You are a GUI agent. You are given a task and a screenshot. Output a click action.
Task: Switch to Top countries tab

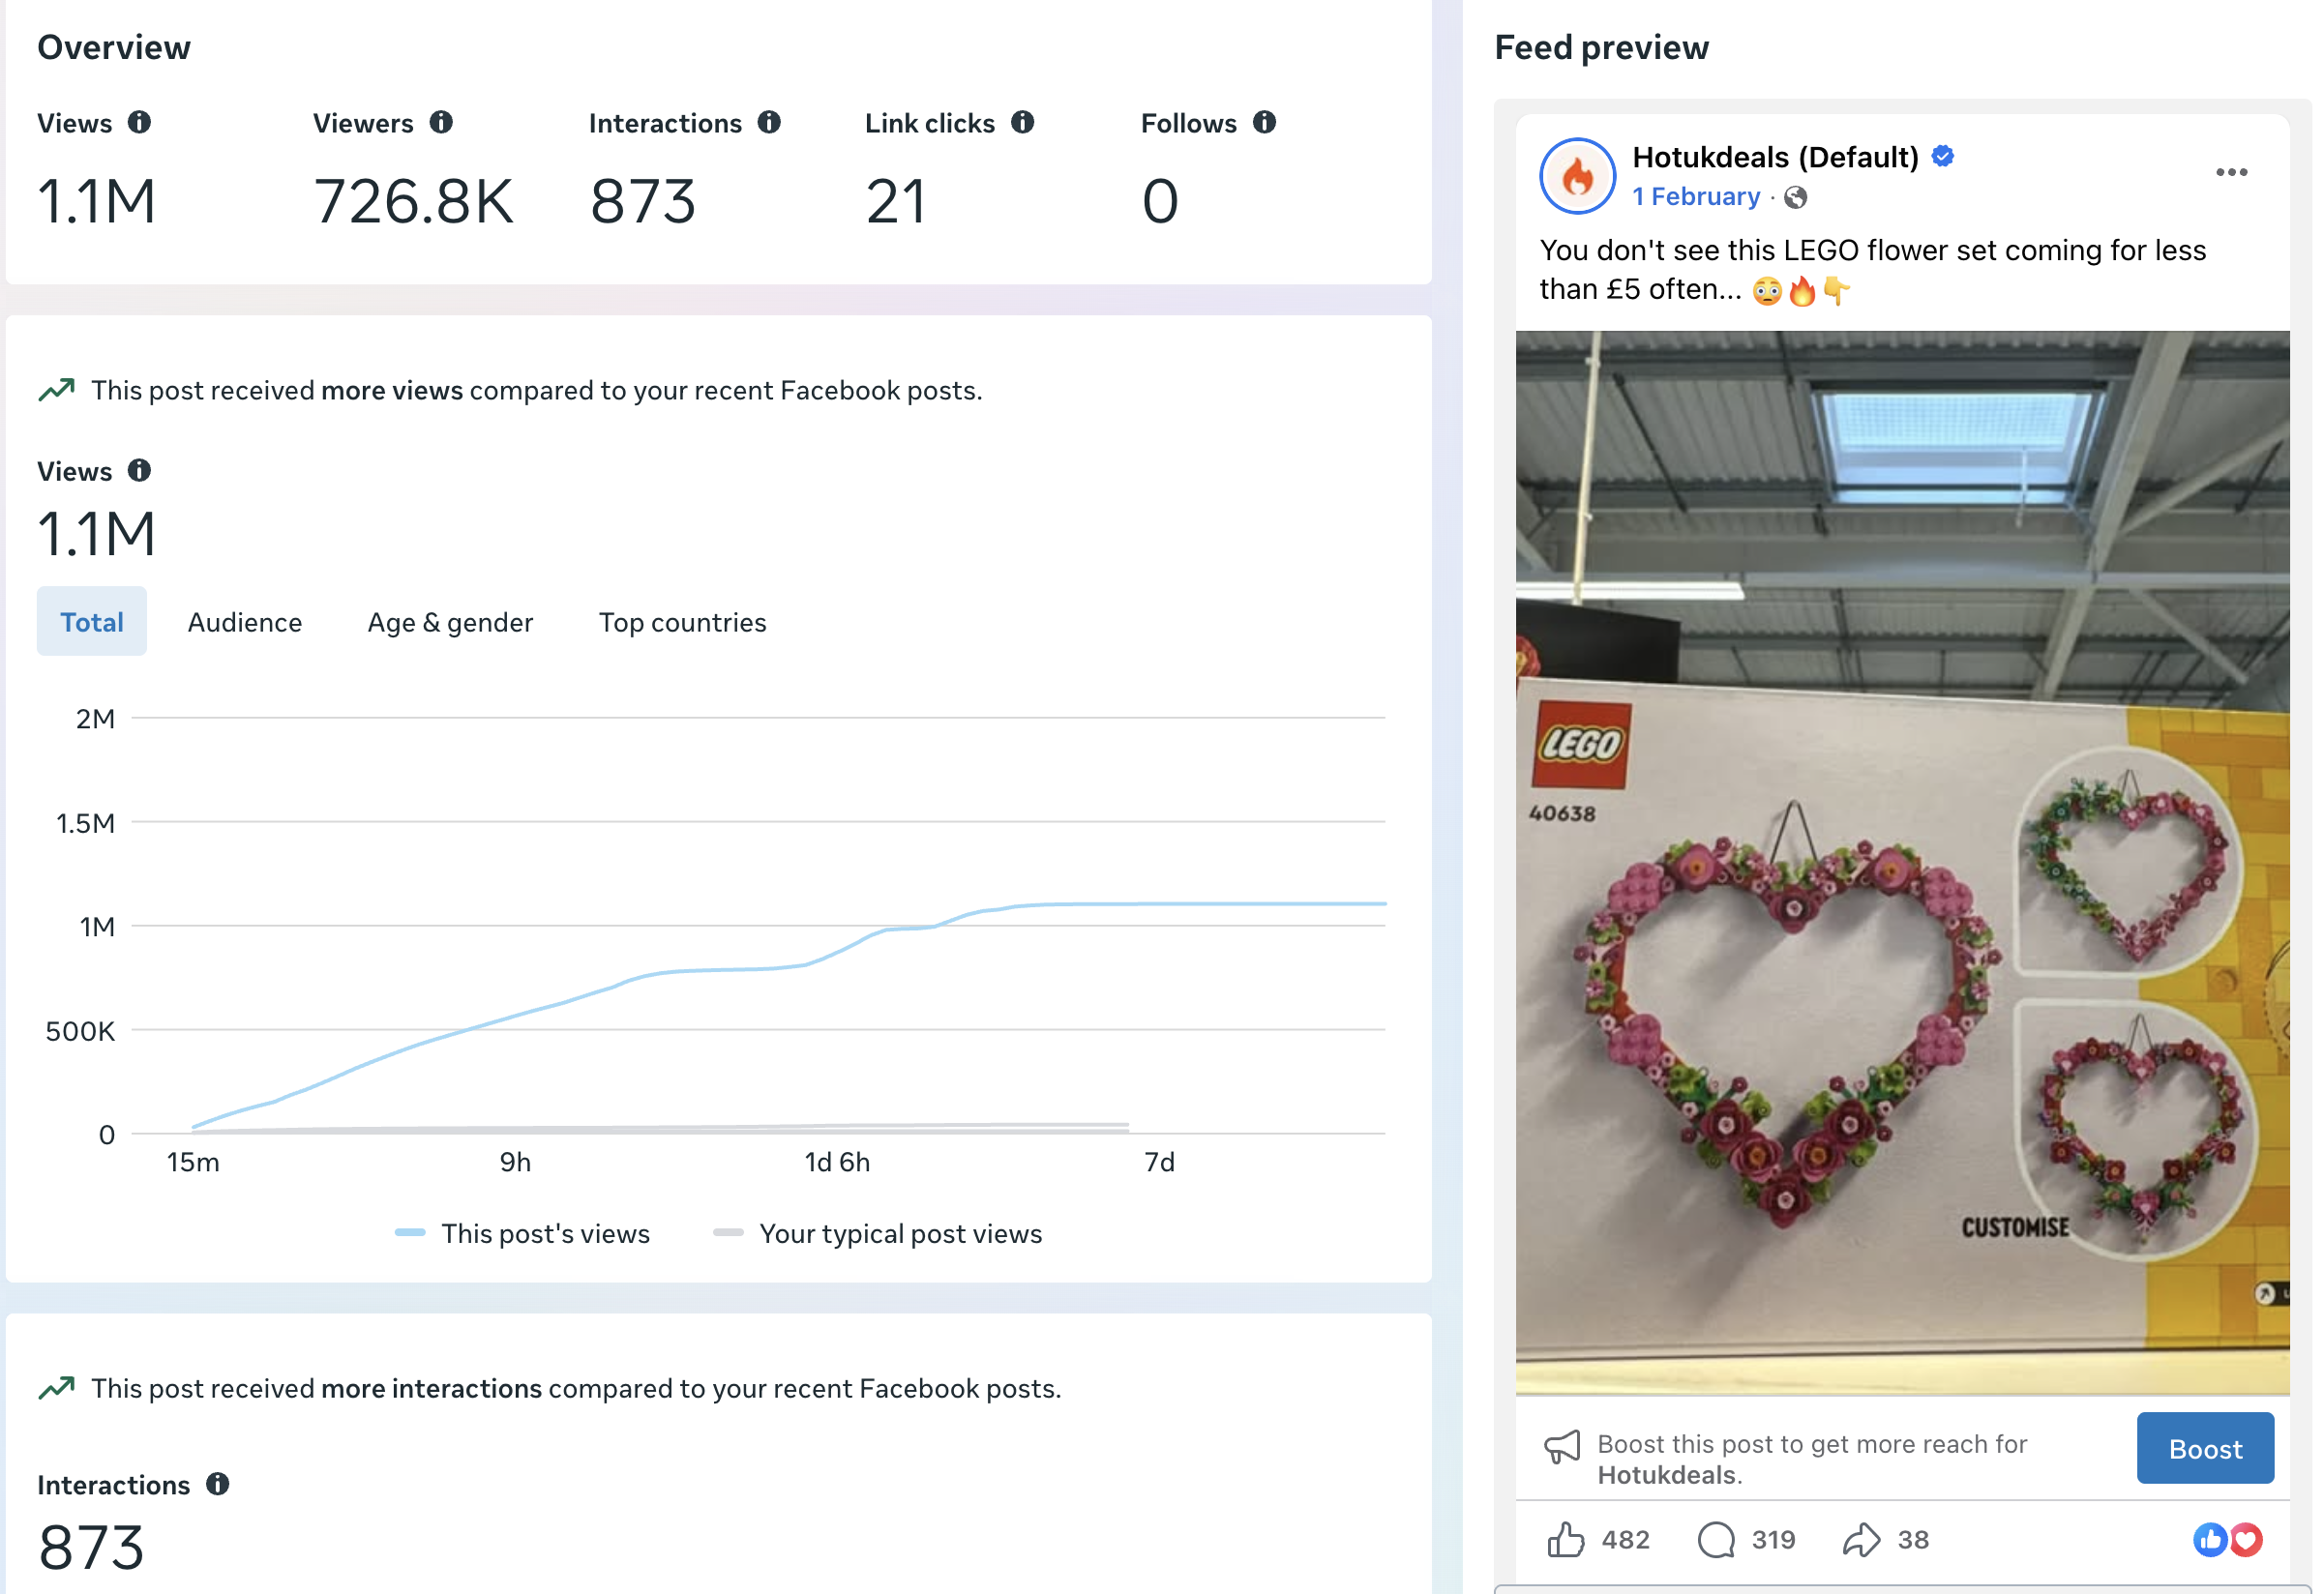click(x=683, y=622)
